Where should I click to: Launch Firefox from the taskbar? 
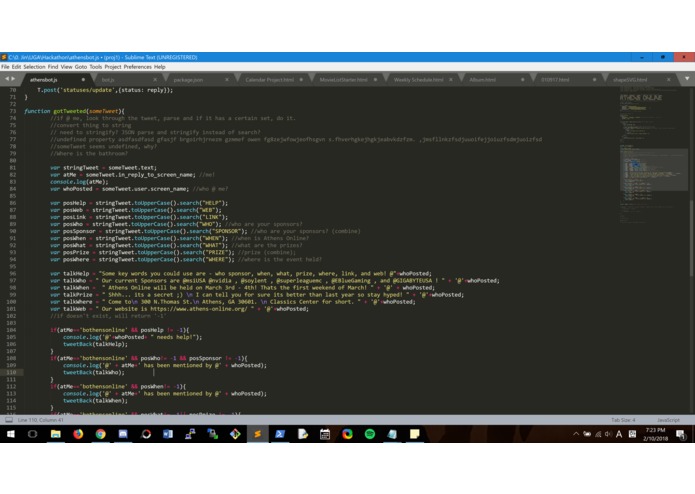78,434
